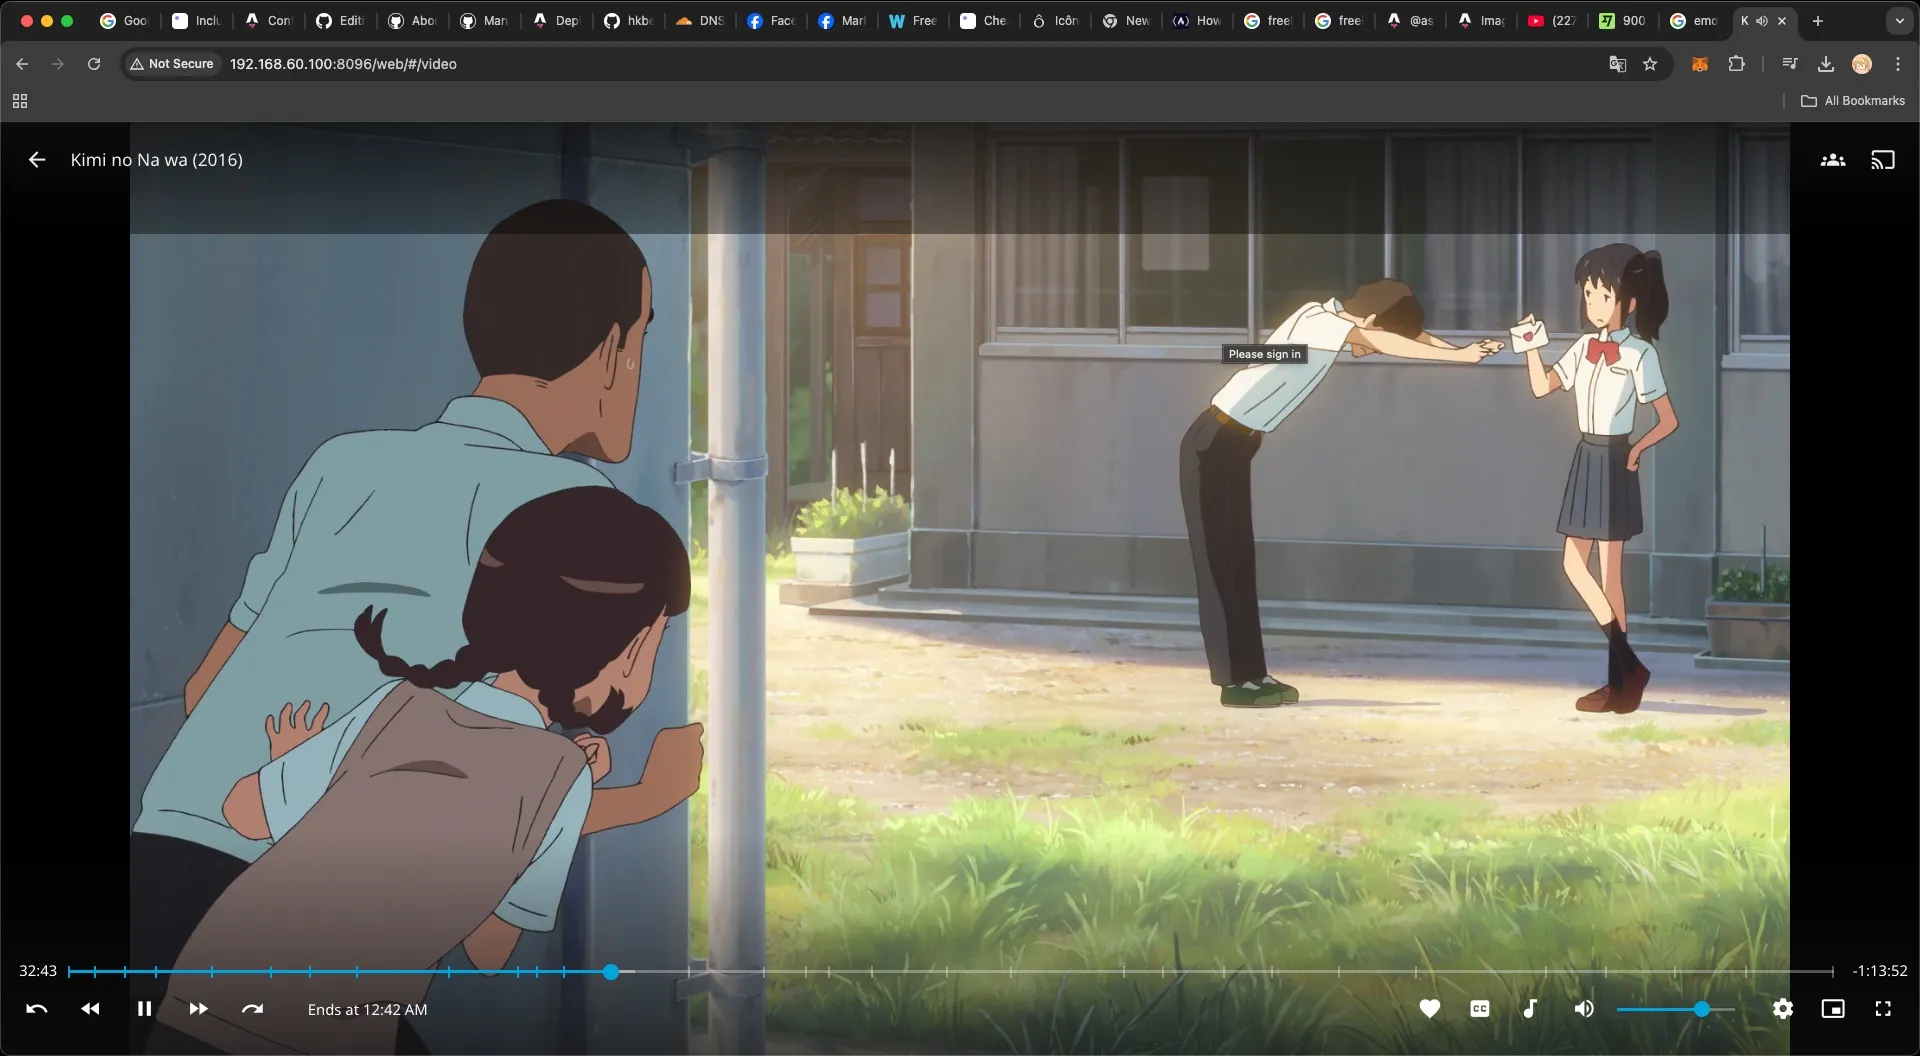Skip to the next chapter
The image size is (1920, 1056).
pyautogui.click(x=252, y=1009)
